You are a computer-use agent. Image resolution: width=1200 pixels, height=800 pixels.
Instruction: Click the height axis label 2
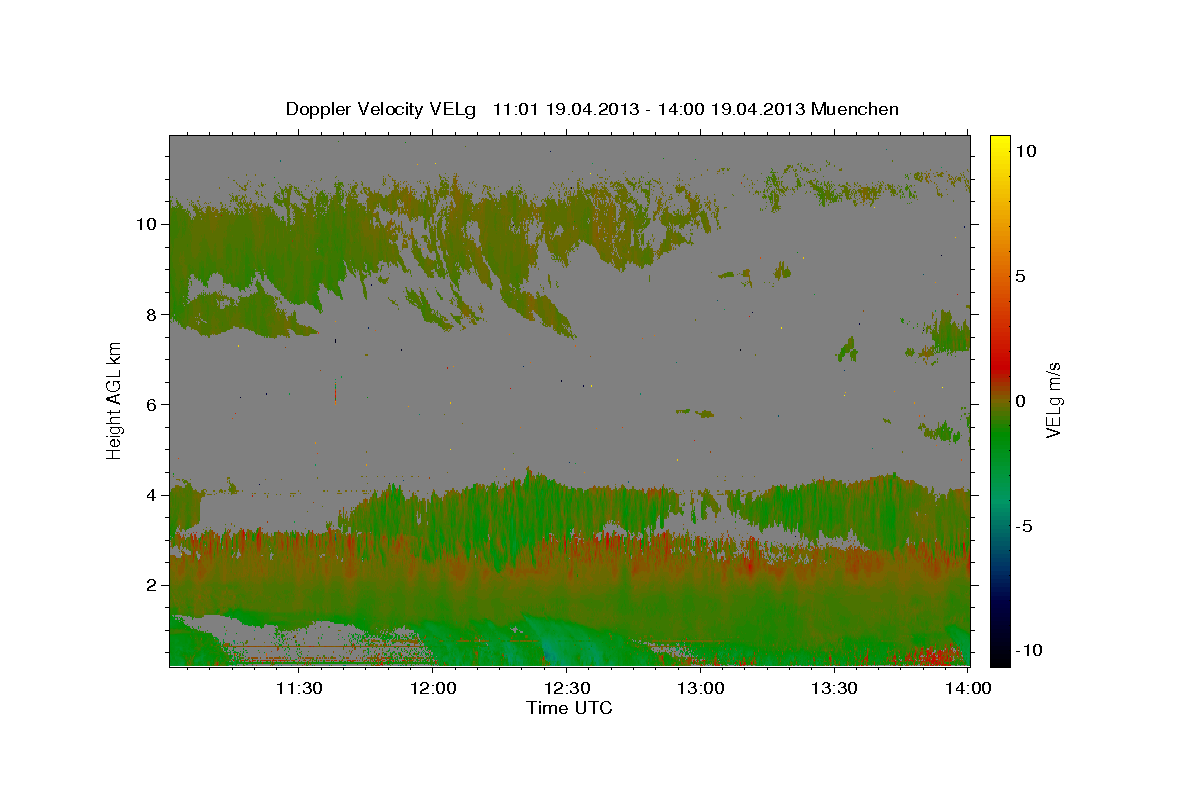[152, 585]
